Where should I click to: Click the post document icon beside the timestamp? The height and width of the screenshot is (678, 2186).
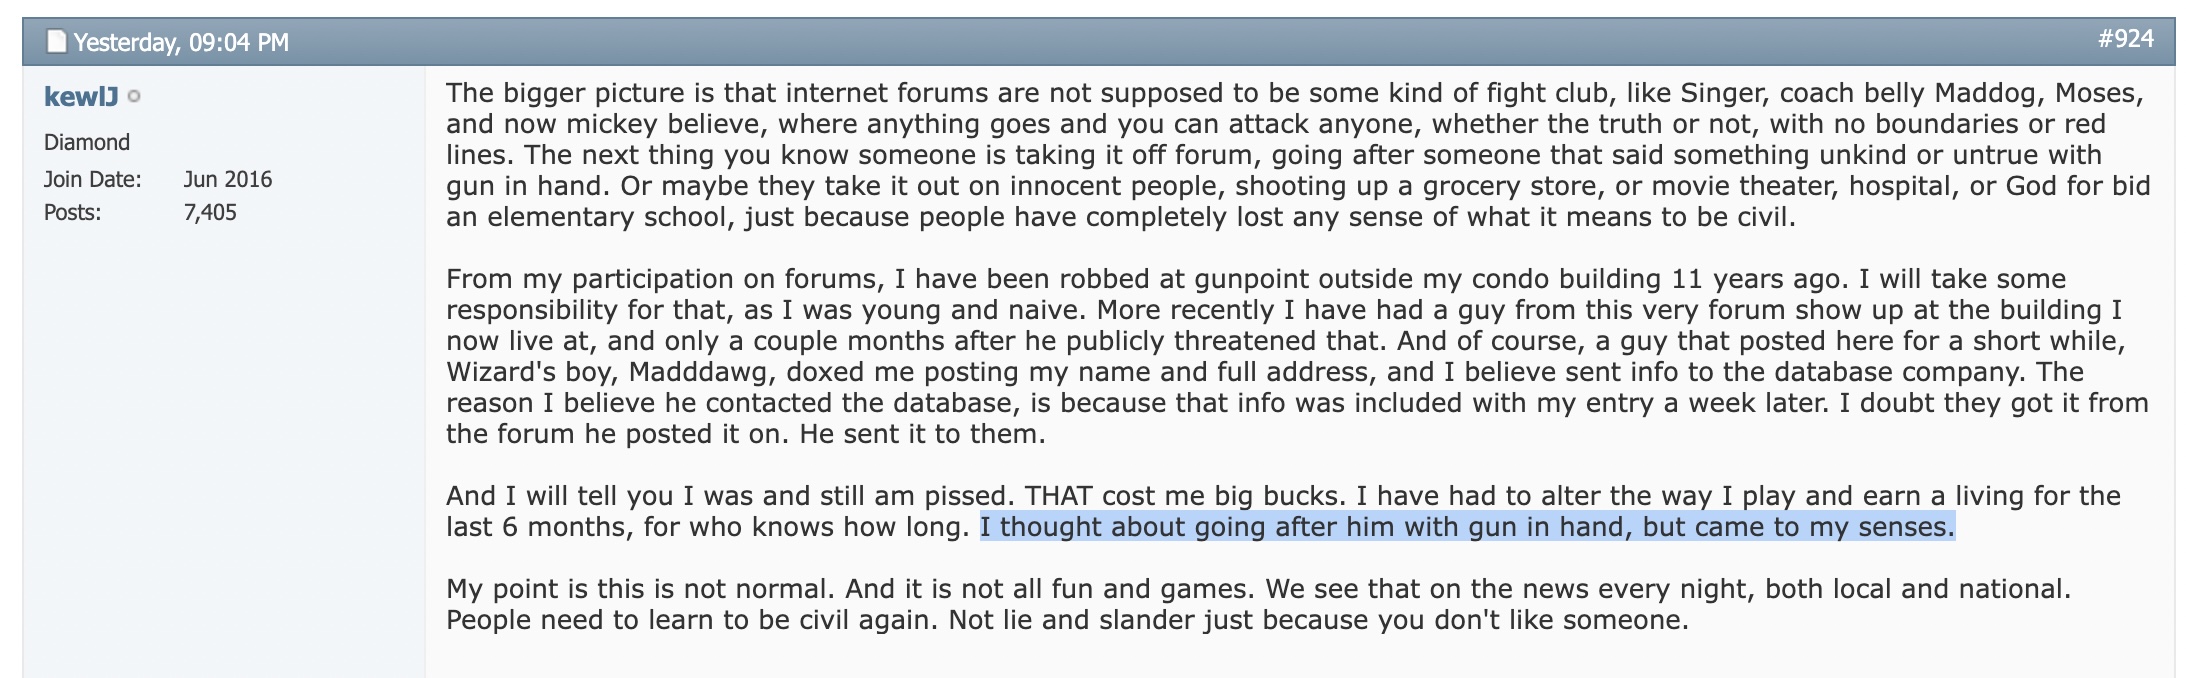57,42
